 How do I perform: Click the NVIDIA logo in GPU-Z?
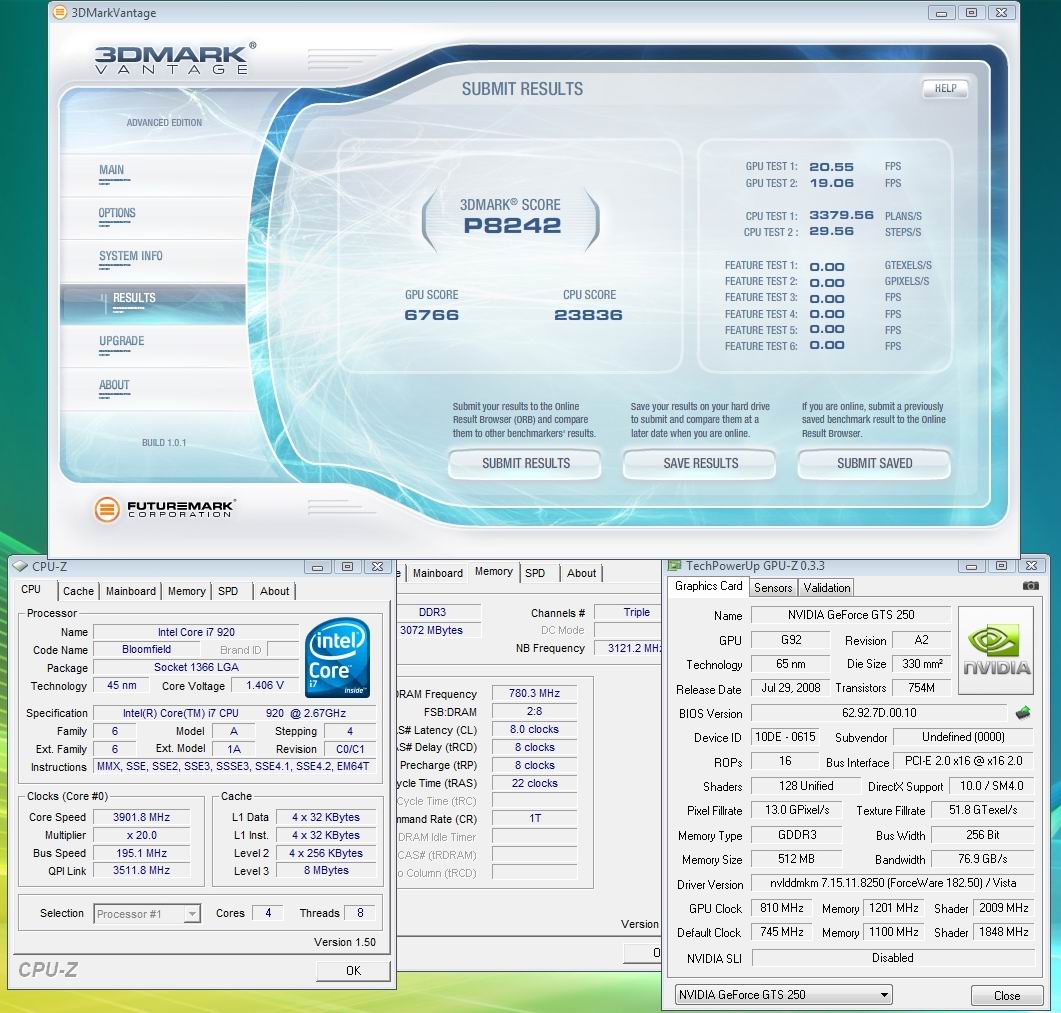tap(996, 651)
